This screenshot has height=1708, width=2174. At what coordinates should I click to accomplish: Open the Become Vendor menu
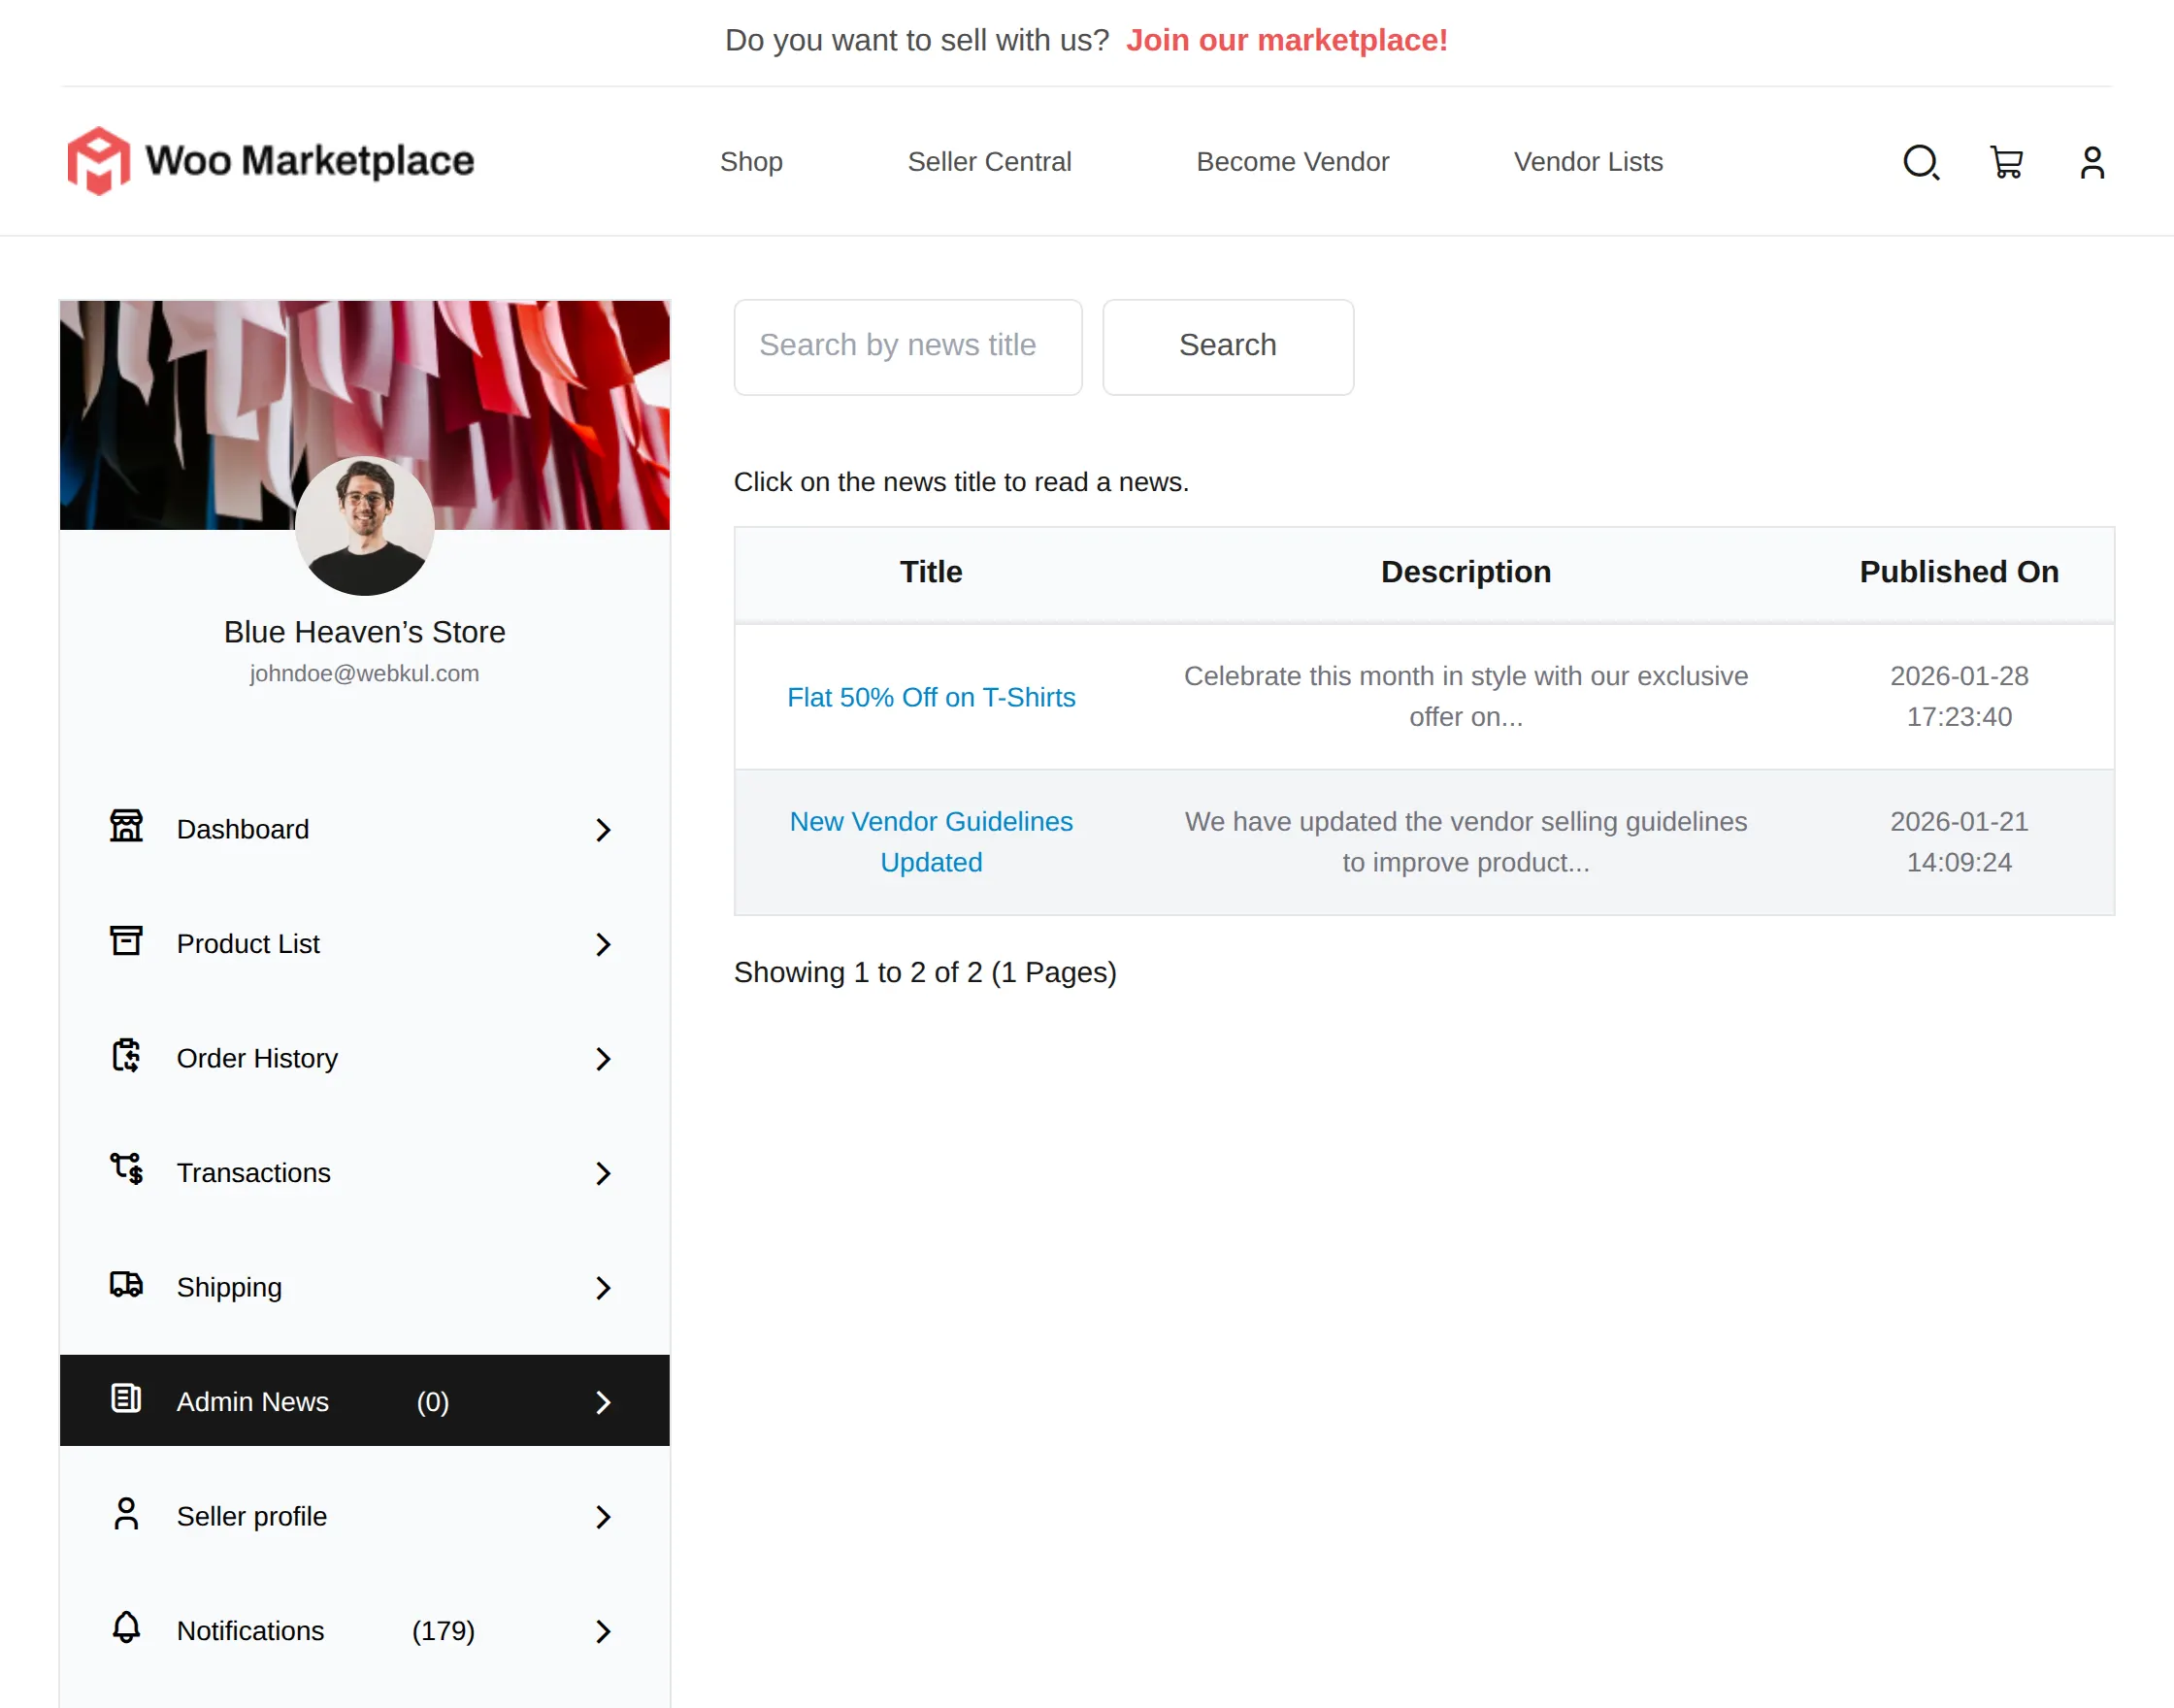coord(1292,161)
